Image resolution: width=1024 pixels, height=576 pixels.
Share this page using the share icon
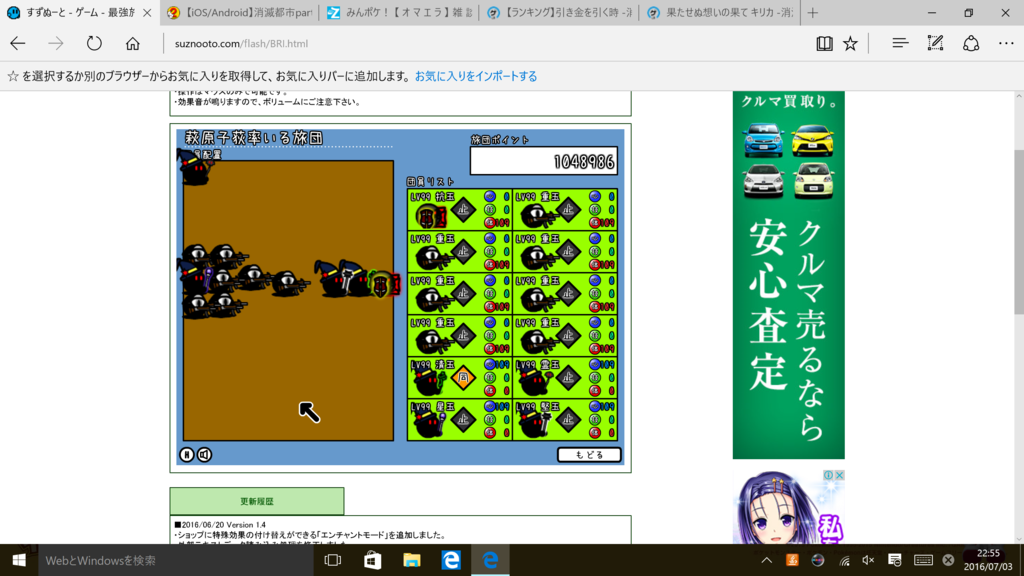click(971, 44)
